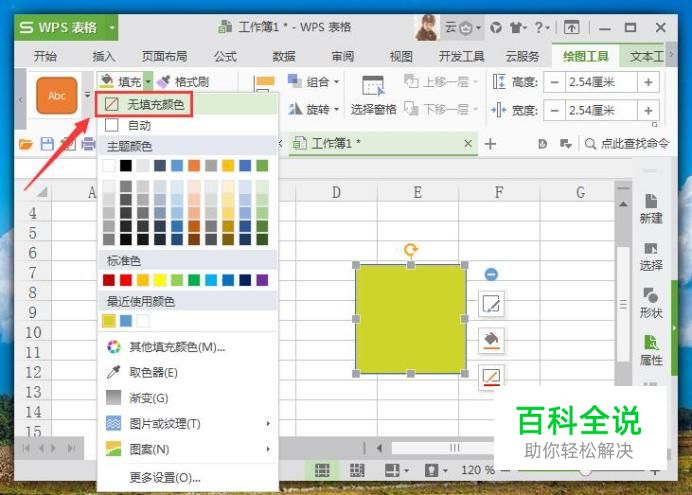
Task: Click the shape's rotation handle
Action: tap(411, 250)
